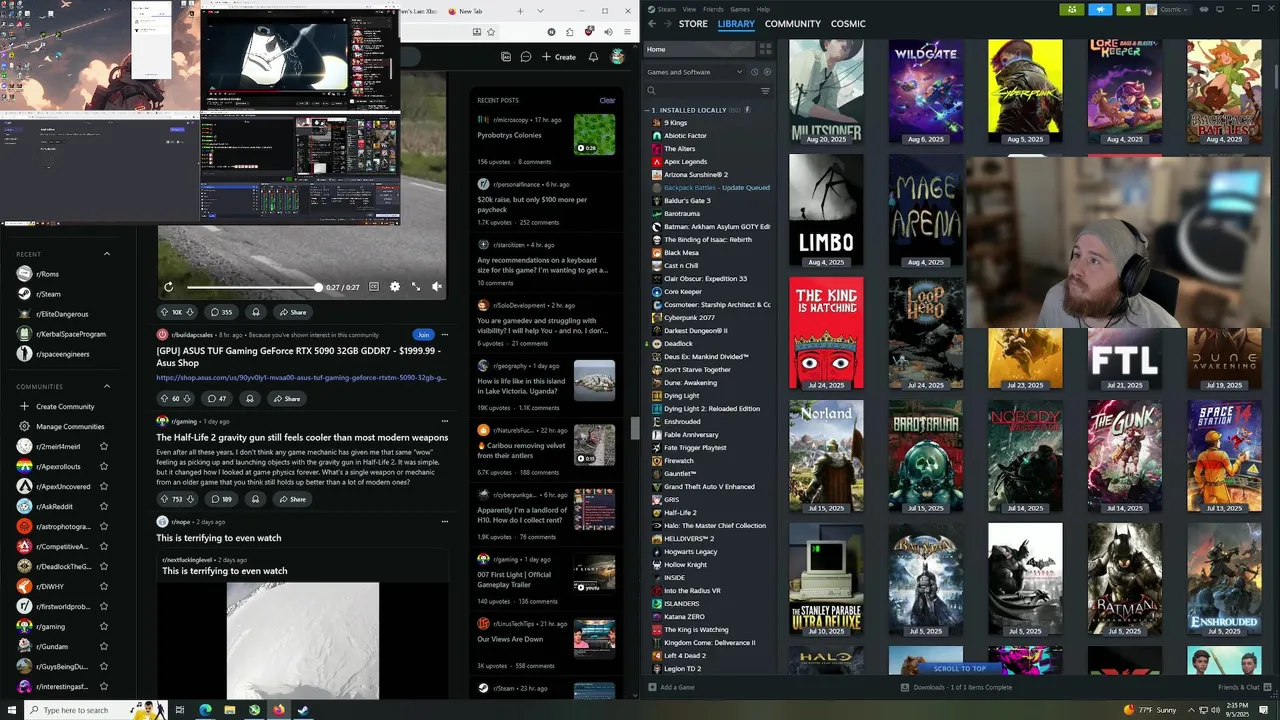Favorite r/2meirl4meirl with star
1280x720 pixels.
[x=104, y=447]
